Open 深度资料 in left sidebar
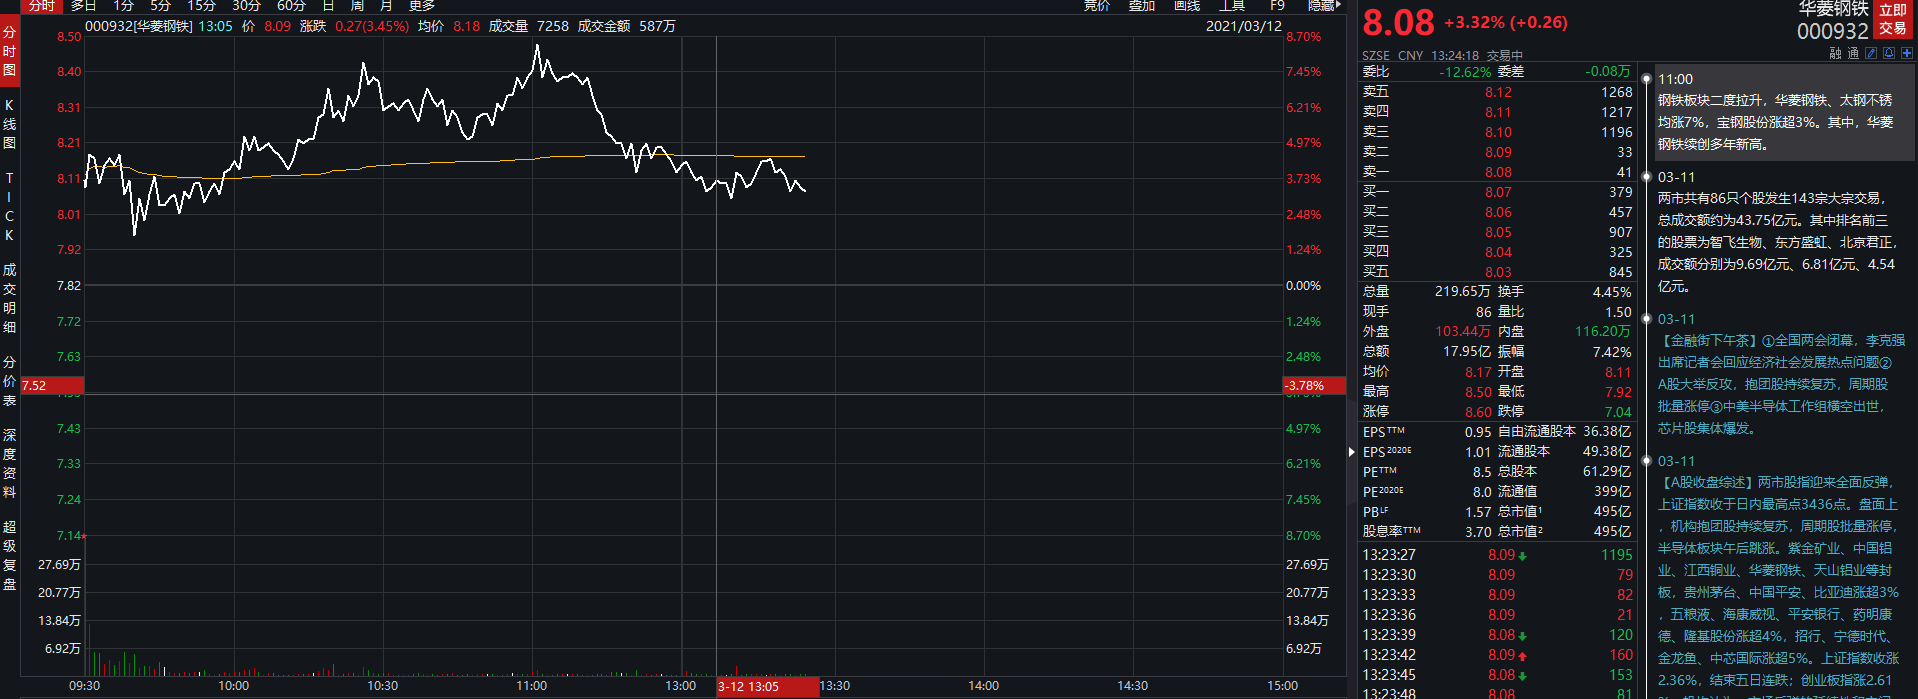The image size is (1918, 699). click(x=10, y=463)
